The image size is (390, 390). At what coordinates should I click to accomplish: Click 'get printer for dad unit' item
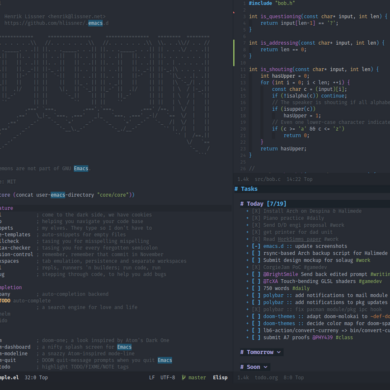[298, 232]
